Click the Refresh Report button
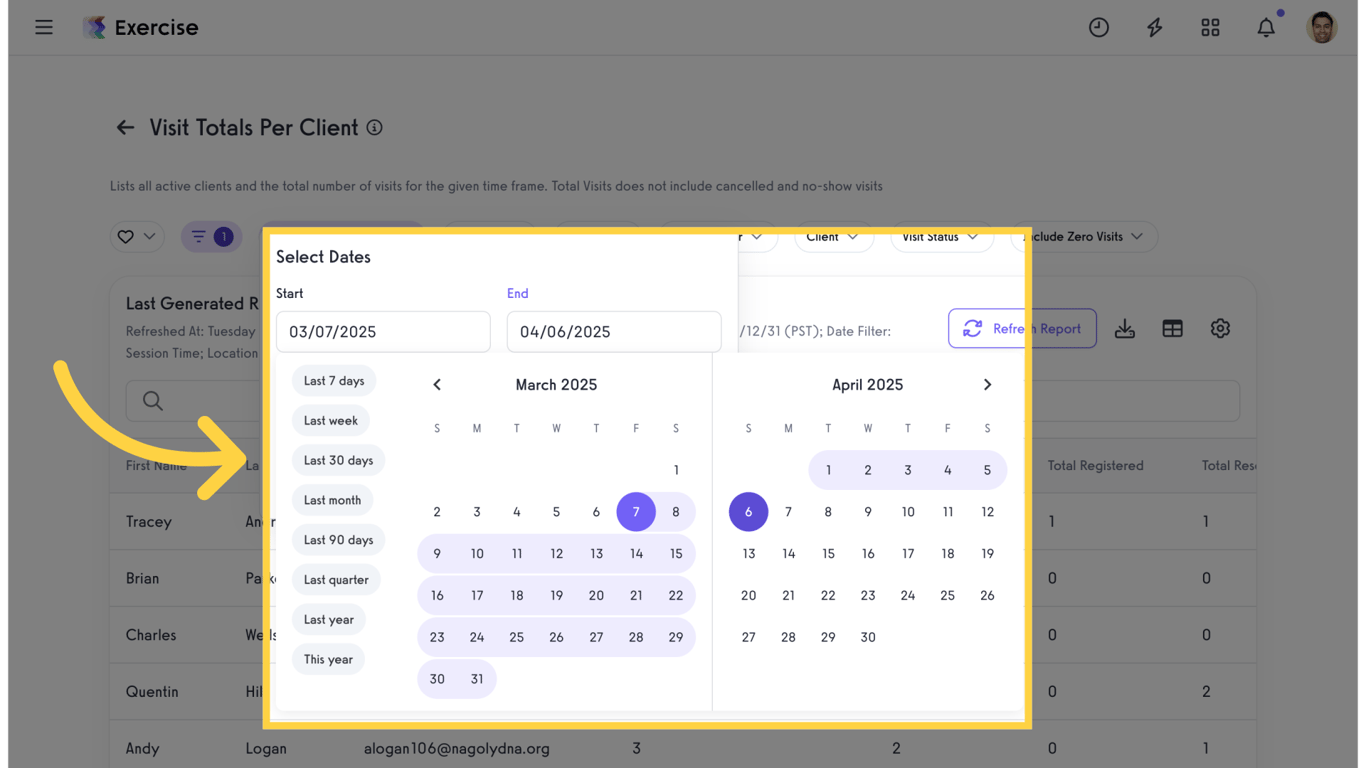Image resolution: width=1366 pixels, height=768 pixels. (x=1022, y=328)
